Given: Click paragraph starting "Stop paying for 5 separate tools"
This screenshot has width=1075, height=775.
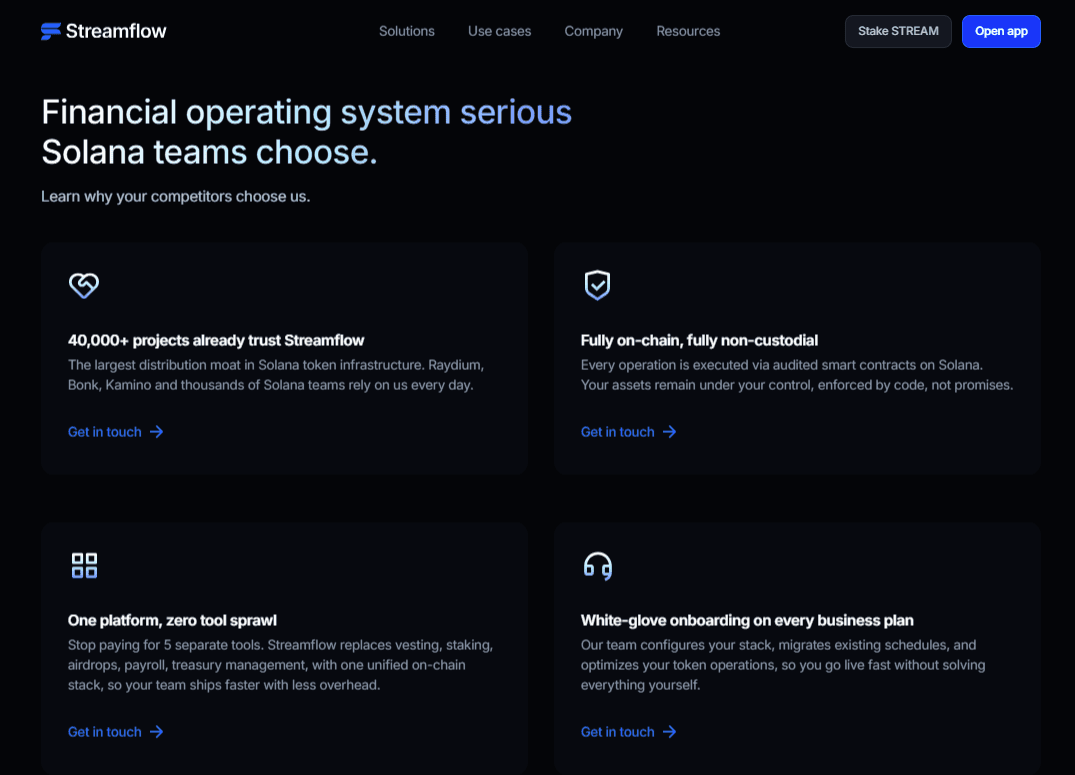Looking at the screenshot, I should (280, 665).
